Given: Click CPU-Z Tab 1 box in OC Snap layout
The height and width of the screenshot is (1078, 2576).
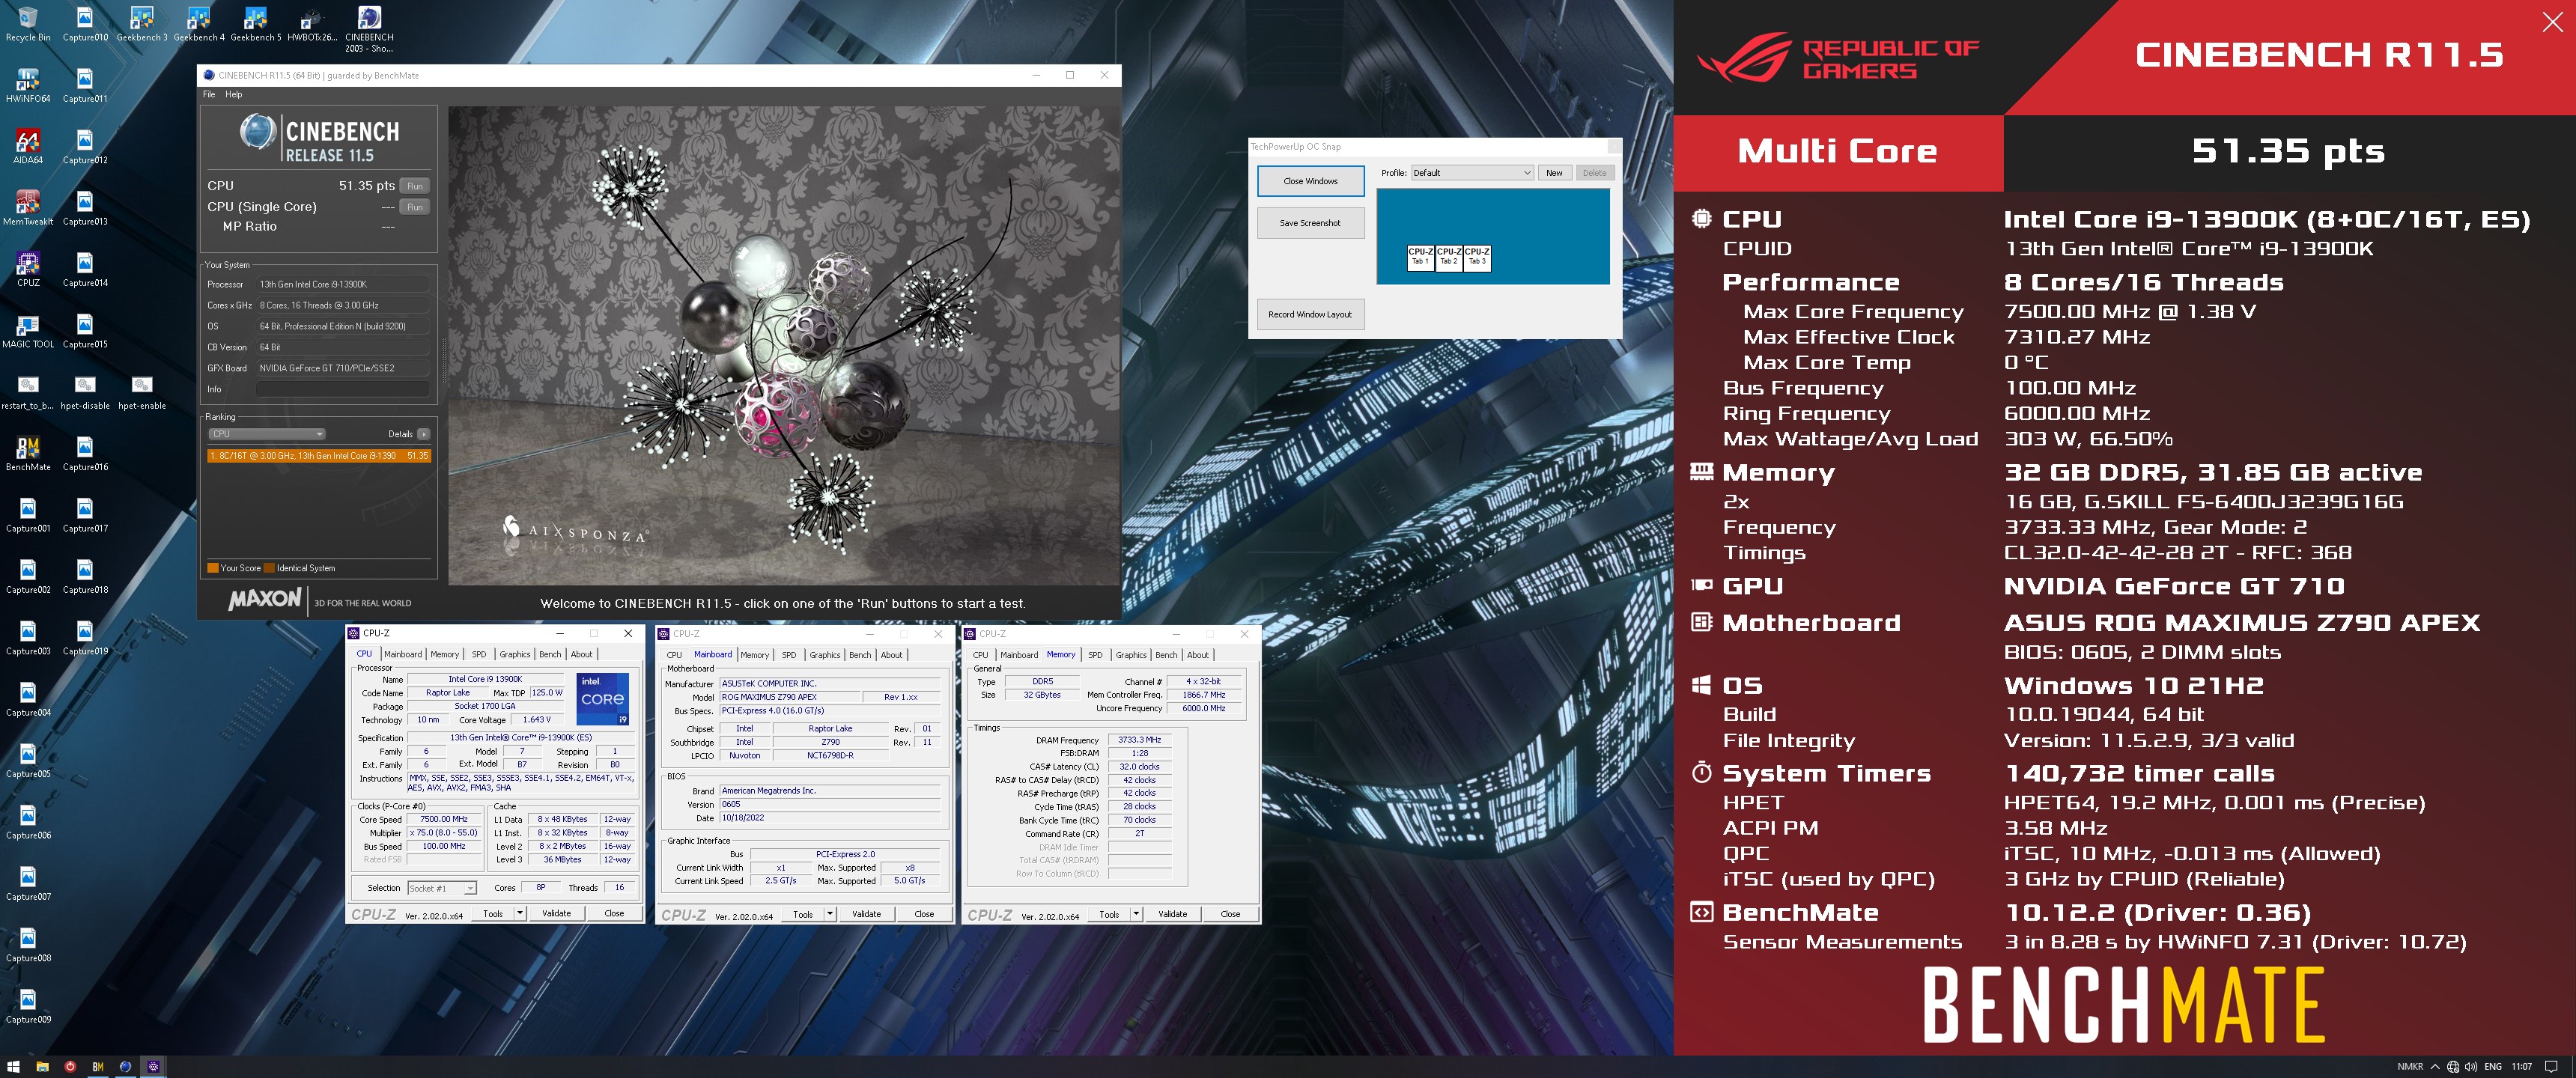Looking at the screenshot, I should click(1420, 257).
